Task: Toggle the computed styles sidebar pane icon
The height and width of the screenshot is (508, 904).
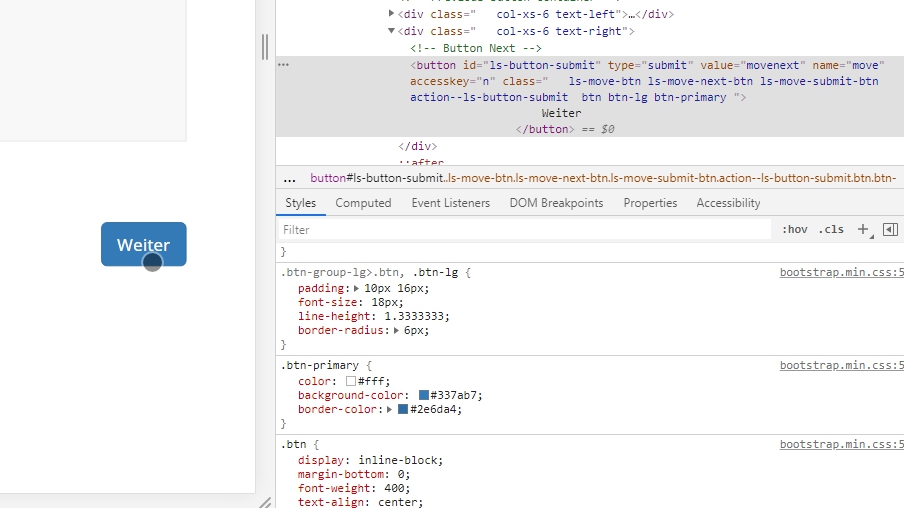Action: point(890,229)
